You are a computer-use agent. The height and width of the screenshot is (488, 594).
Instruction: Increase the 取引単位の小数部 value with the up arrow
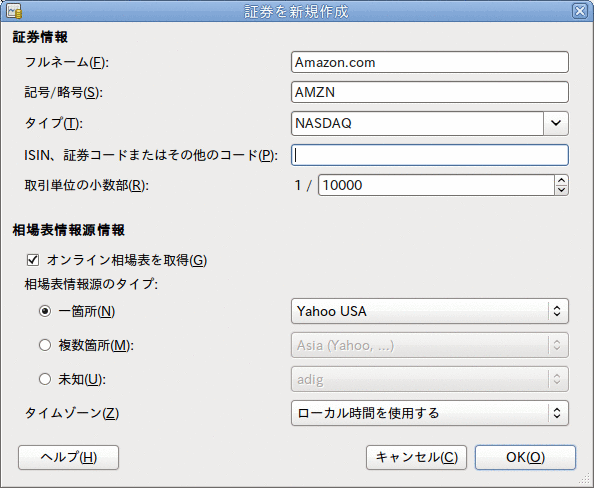(561, 180)
